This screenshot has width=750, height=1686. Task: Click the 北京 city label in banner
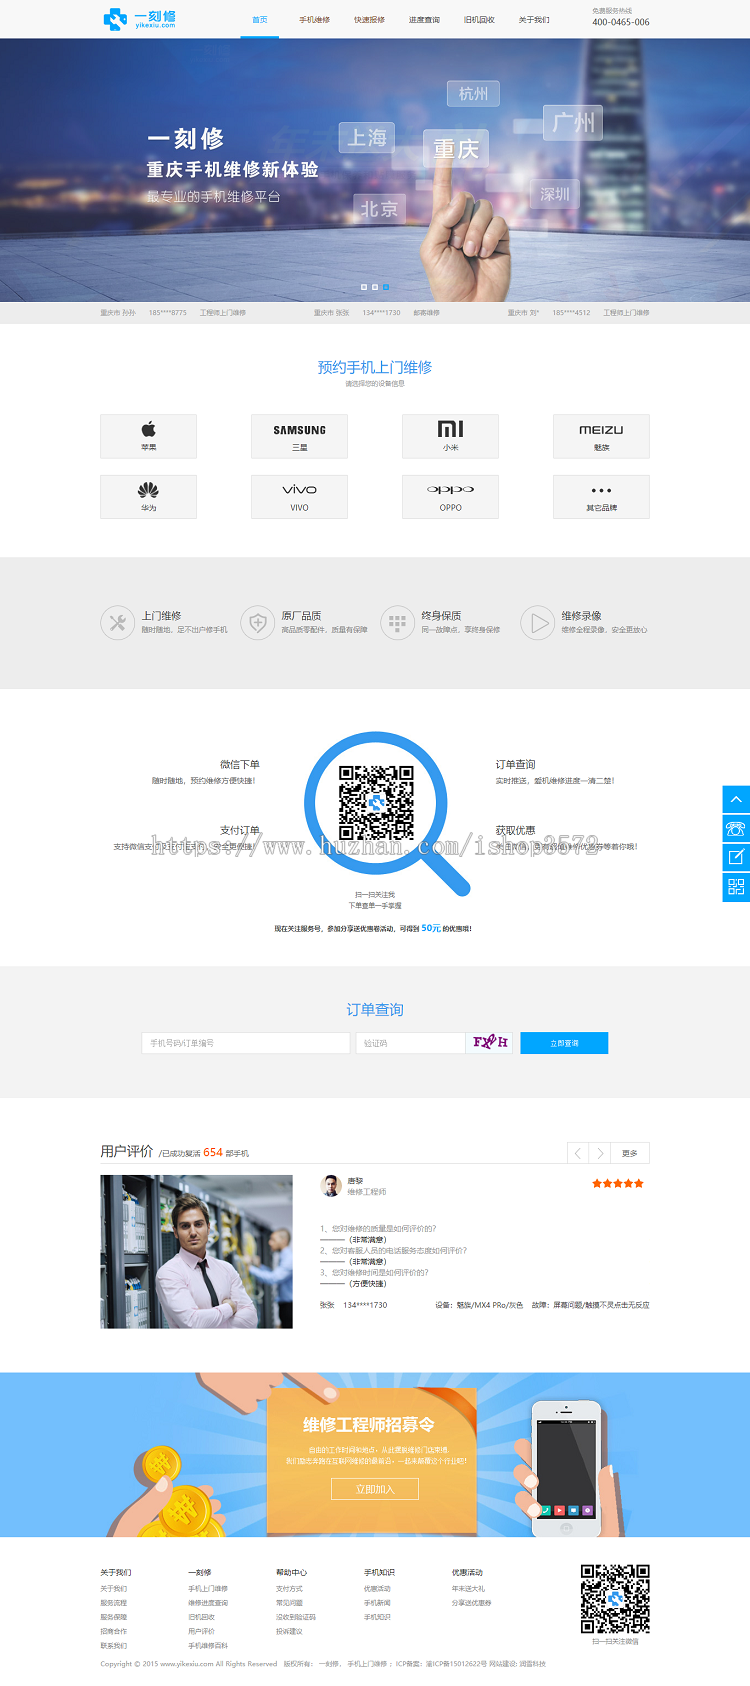[379, 209]
